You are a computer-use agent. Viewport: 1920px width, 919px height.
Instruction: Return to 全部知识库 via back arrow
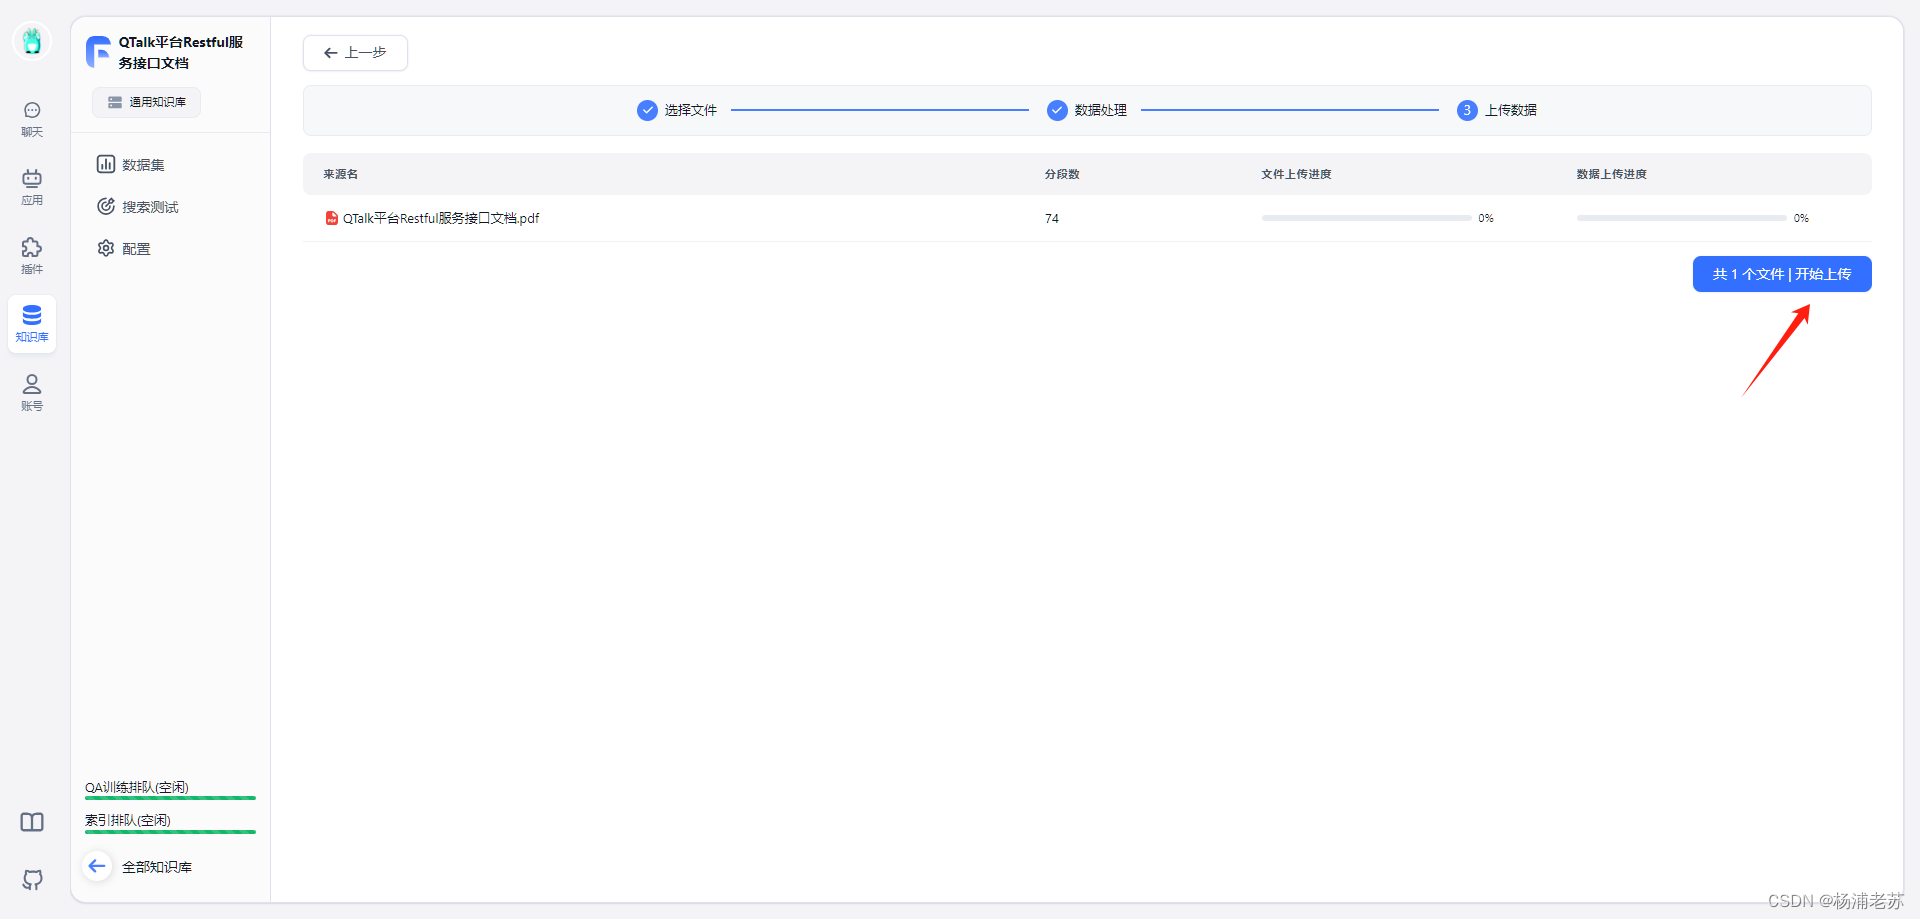97,866
